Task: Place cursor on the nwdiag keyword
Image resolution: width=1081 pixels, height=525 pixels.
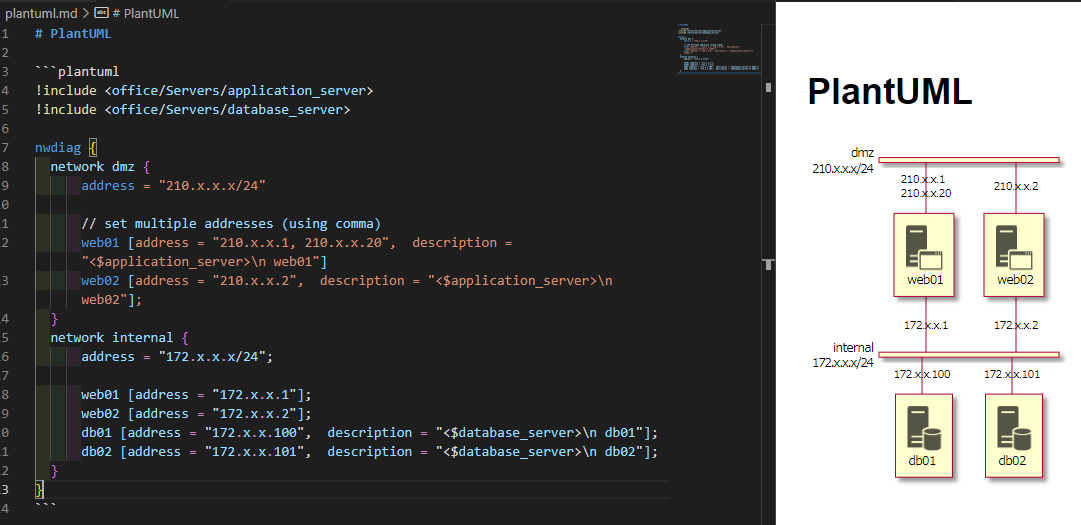Action: (x=58, y=148)
